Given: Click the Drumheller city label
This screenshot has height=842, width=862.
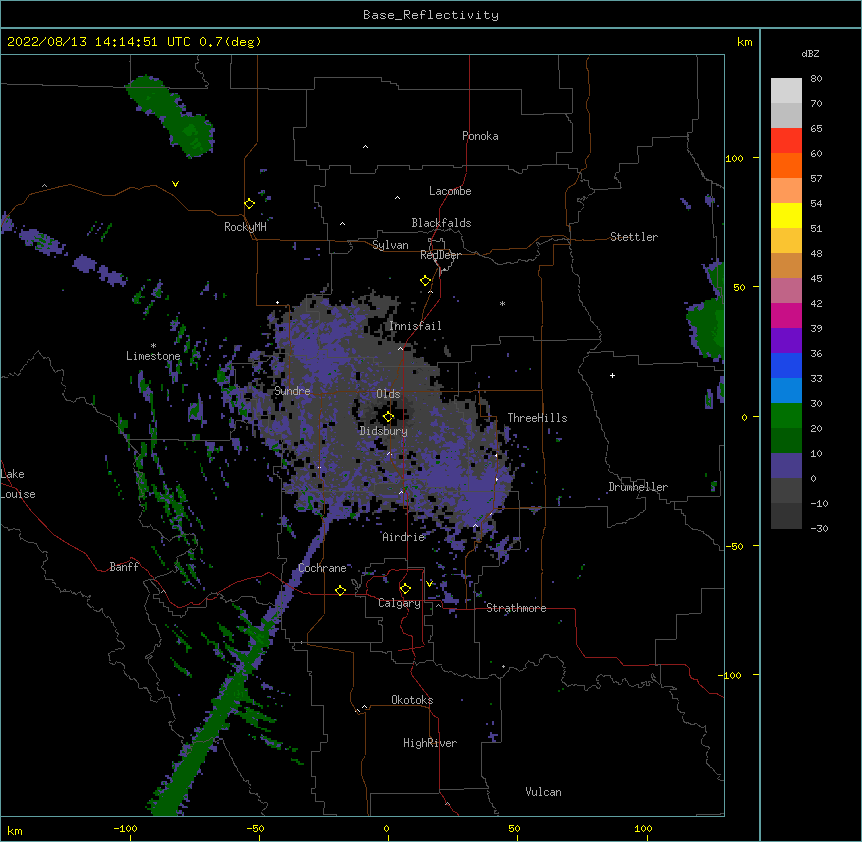Looking at the screenshot, I should [638, 487].
